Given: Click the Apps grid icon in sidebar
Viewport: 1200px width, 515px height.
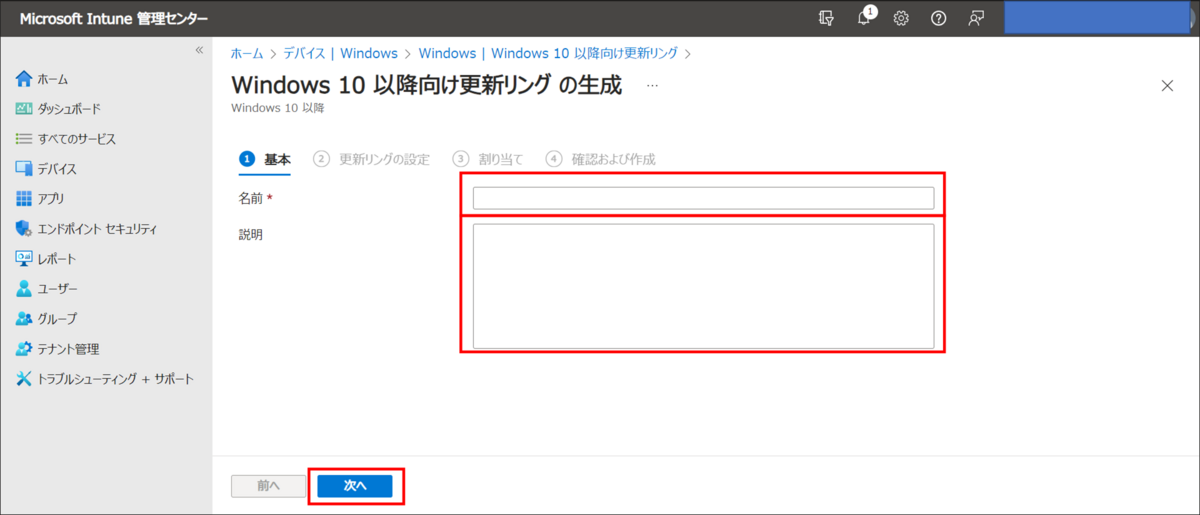Looking at the screenshot, I should (24, 199).
